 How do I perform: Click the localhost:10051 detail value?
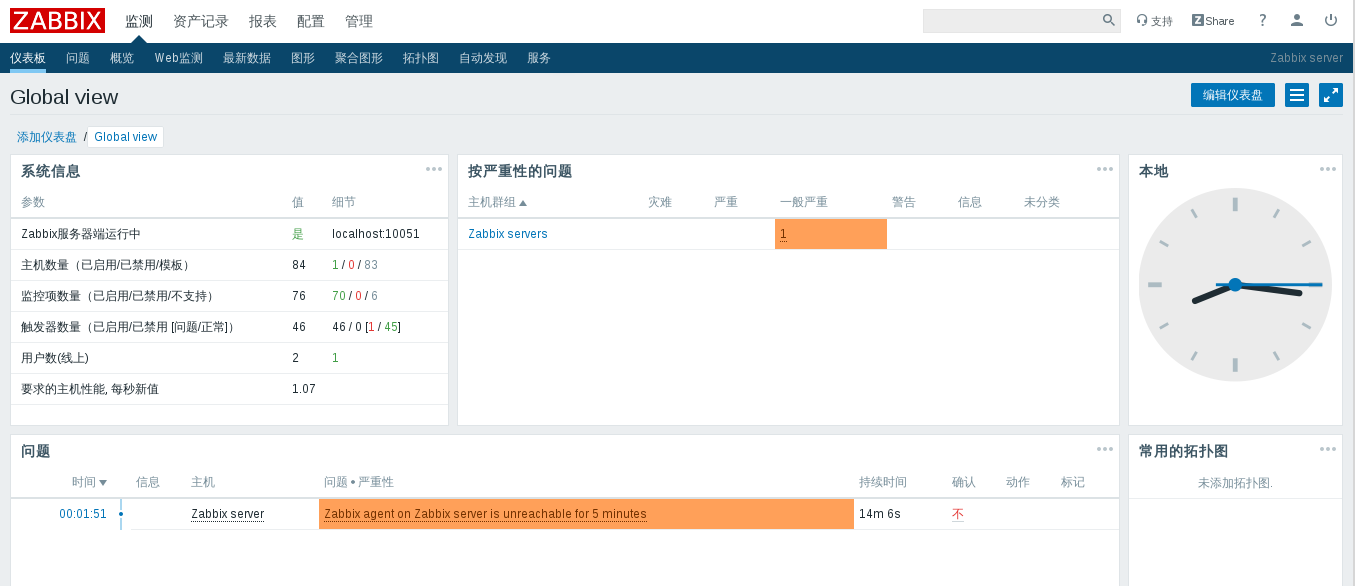[x=376, y=234]
